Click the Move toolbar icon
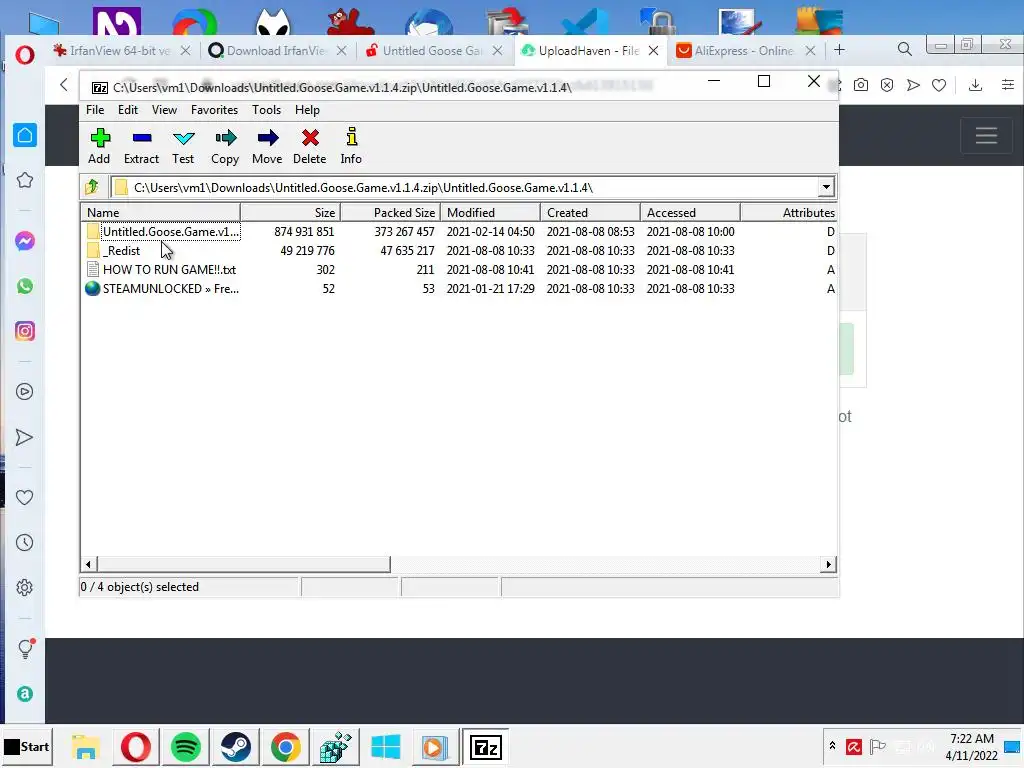This screenshot has height=768, width=1024. (267, 146)
